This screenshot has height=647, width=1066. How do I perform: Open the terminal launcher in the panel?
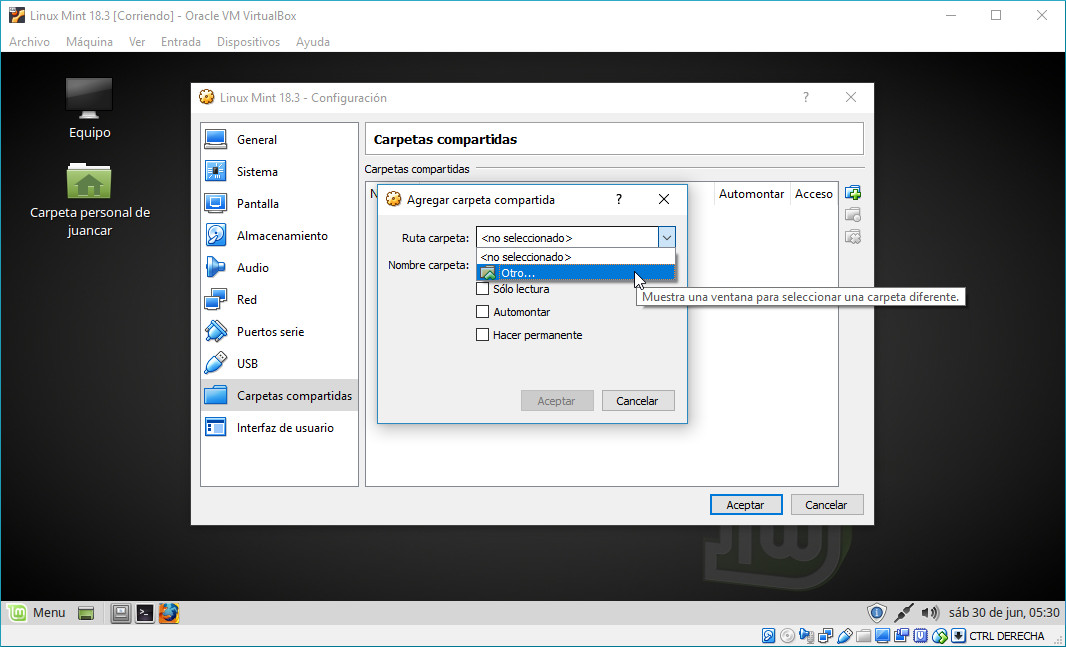[x=145, y=613]
